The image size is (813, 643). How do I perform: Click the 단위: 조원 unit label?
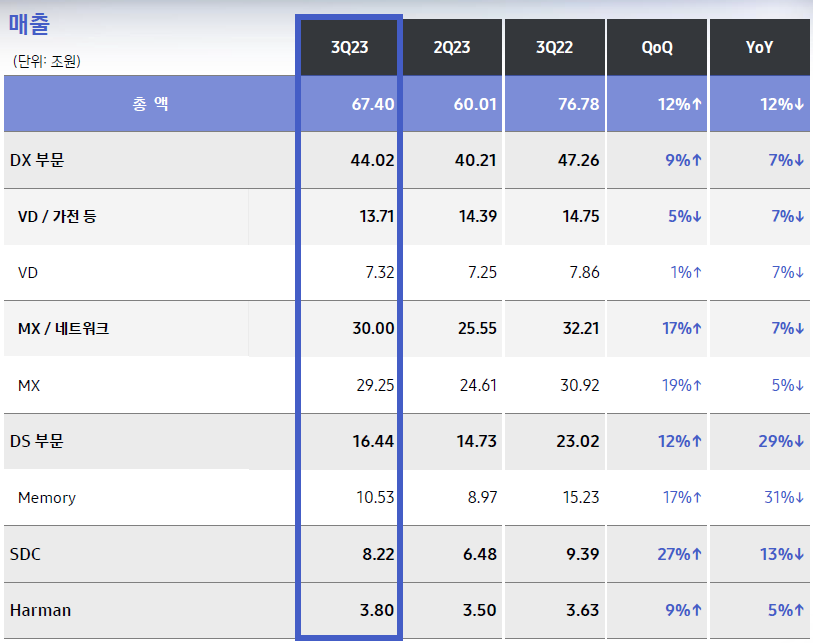pos(47,62)
